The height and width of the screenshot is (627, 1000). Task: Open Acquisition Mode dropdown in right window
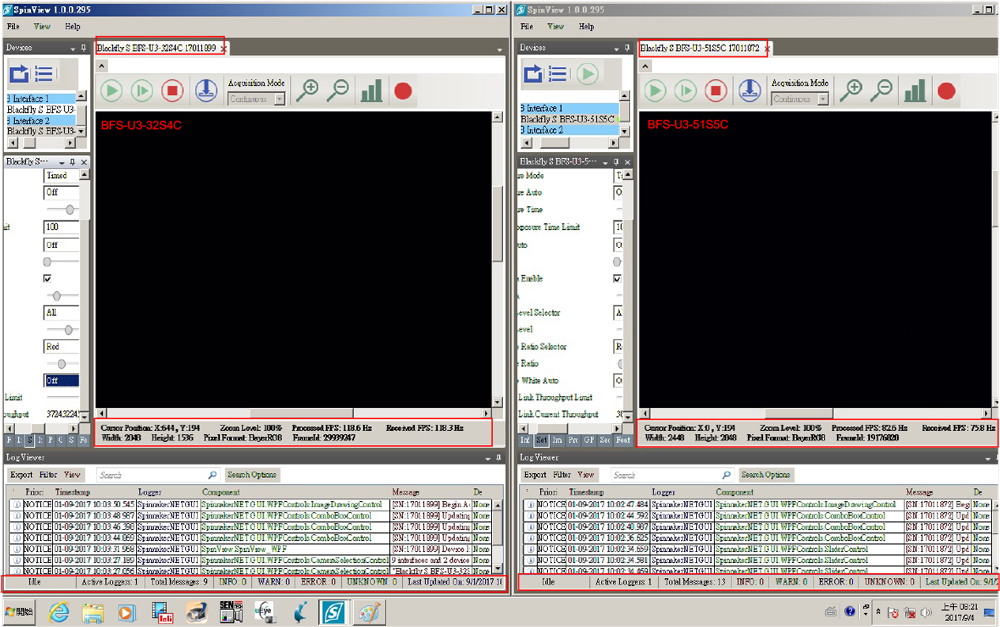(800, 99)
